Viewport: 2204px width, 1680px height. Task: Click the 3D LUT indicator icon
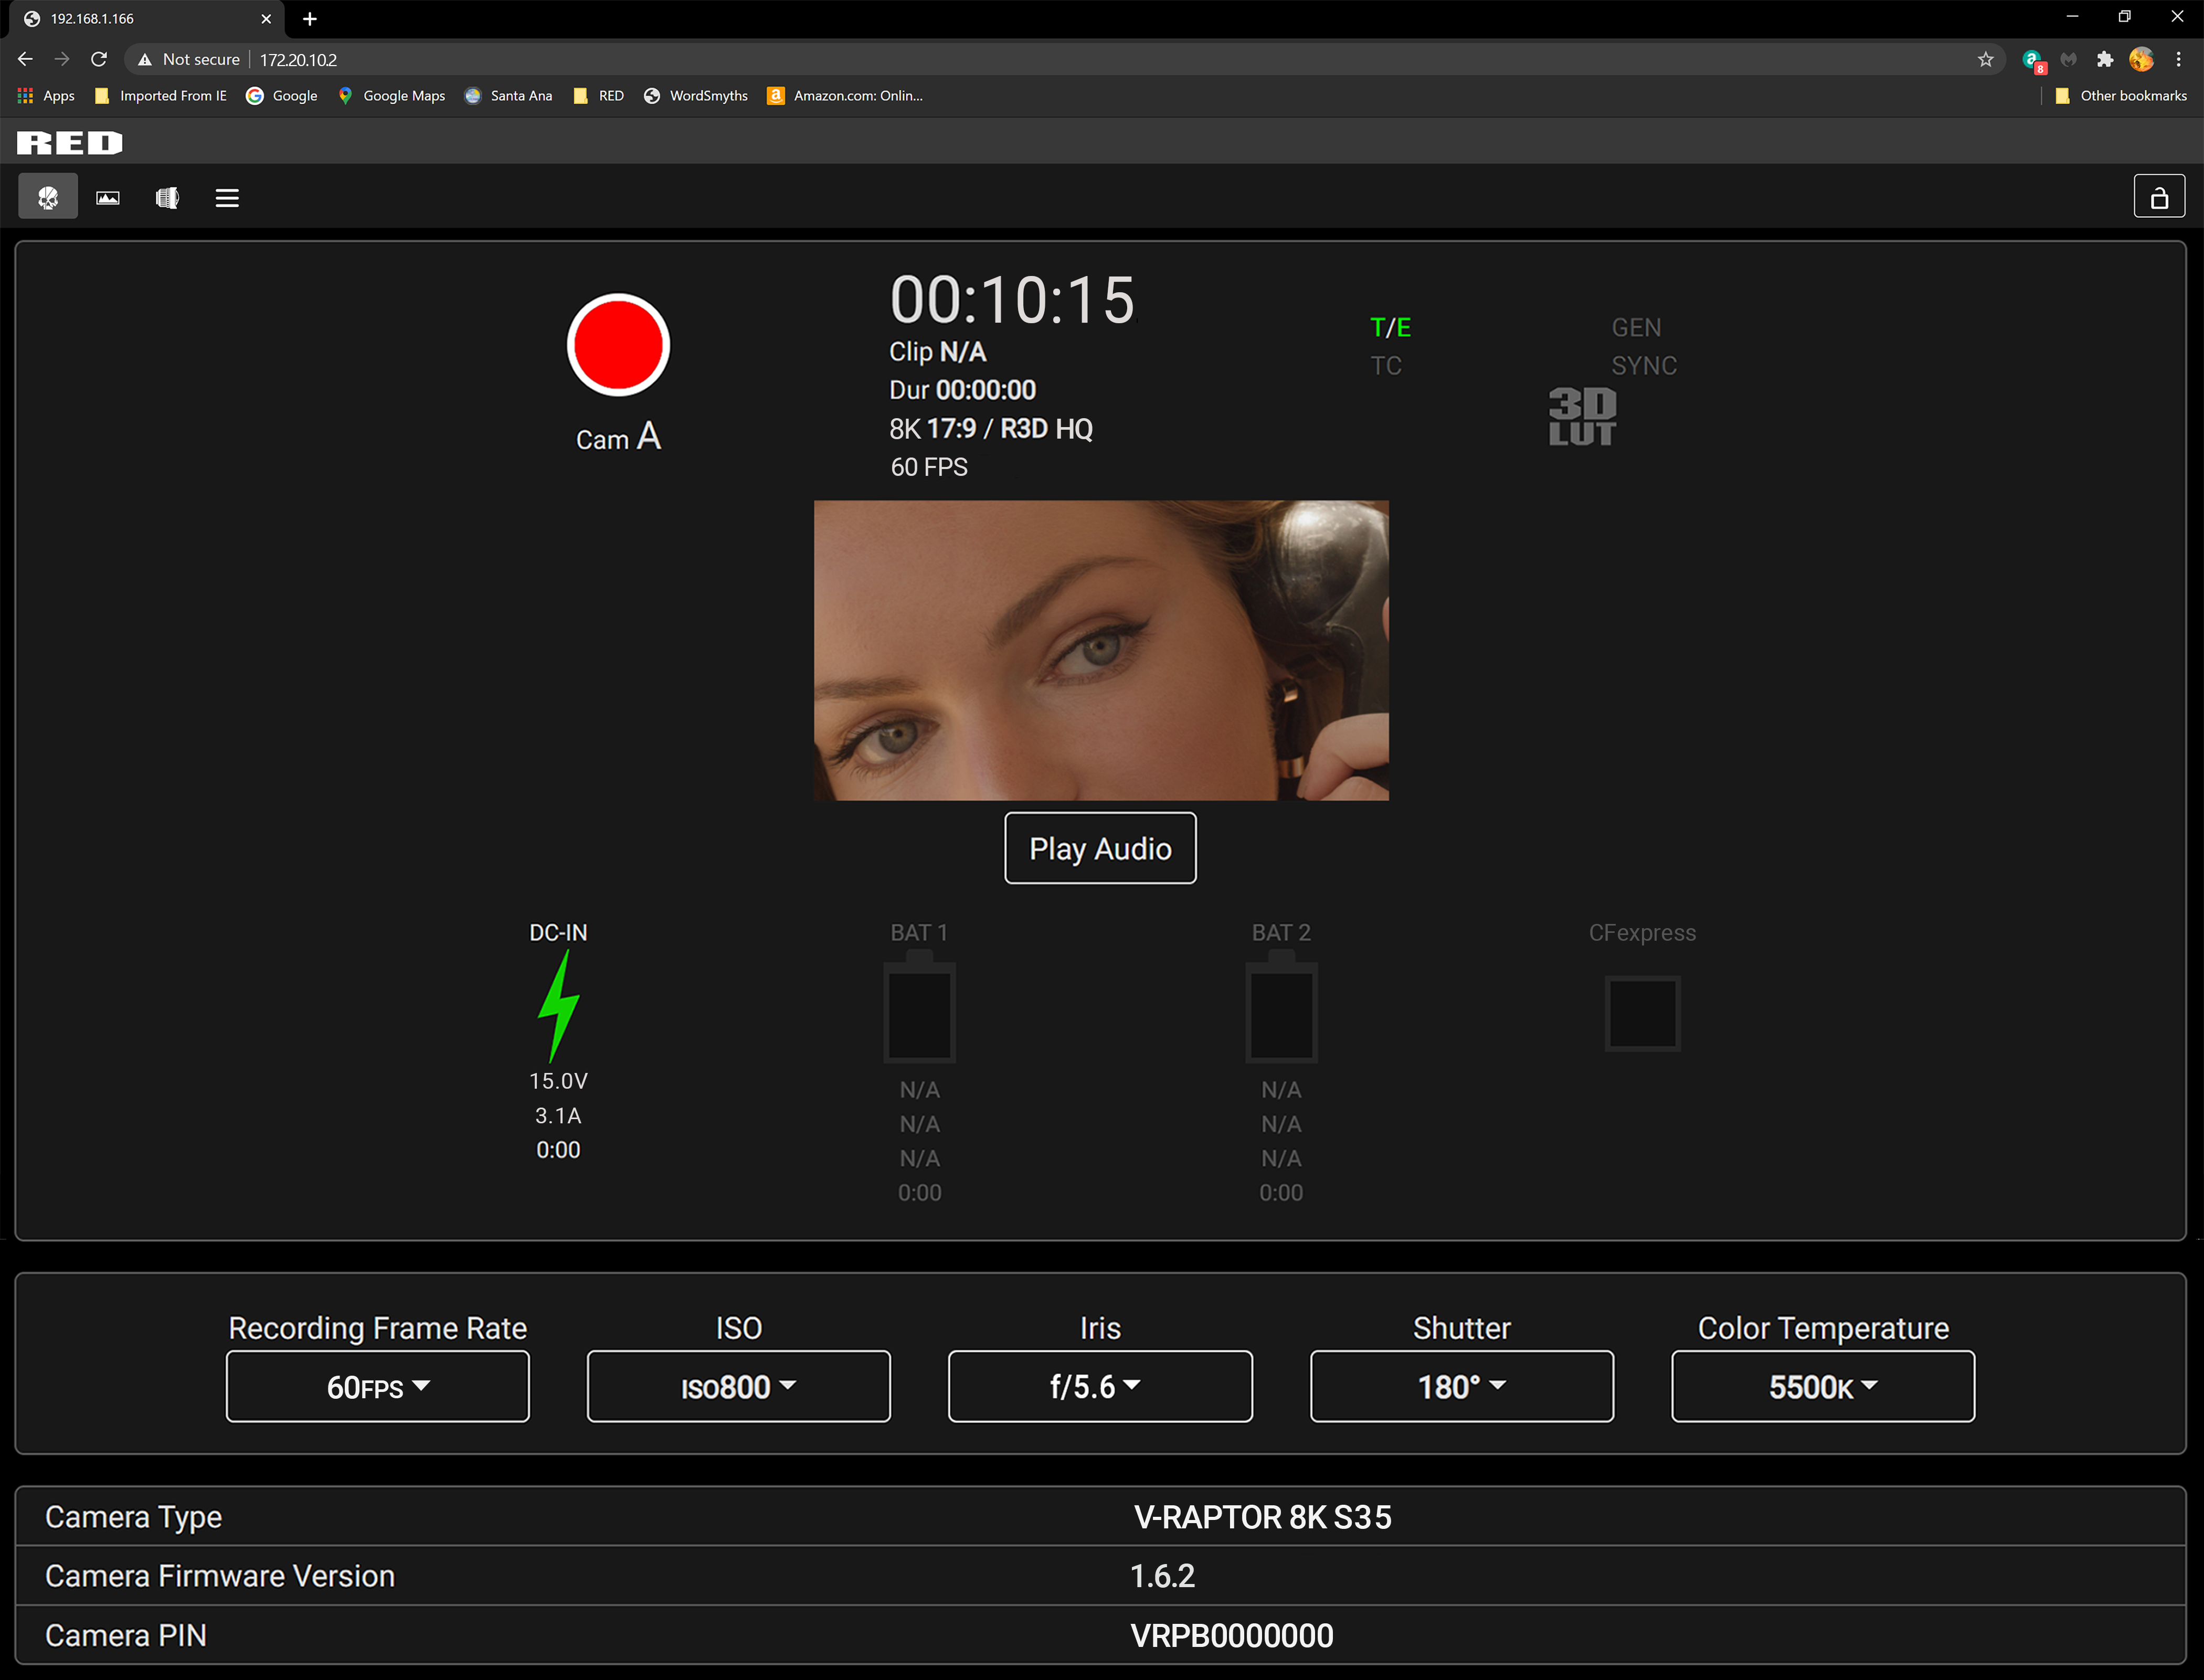1582,416
